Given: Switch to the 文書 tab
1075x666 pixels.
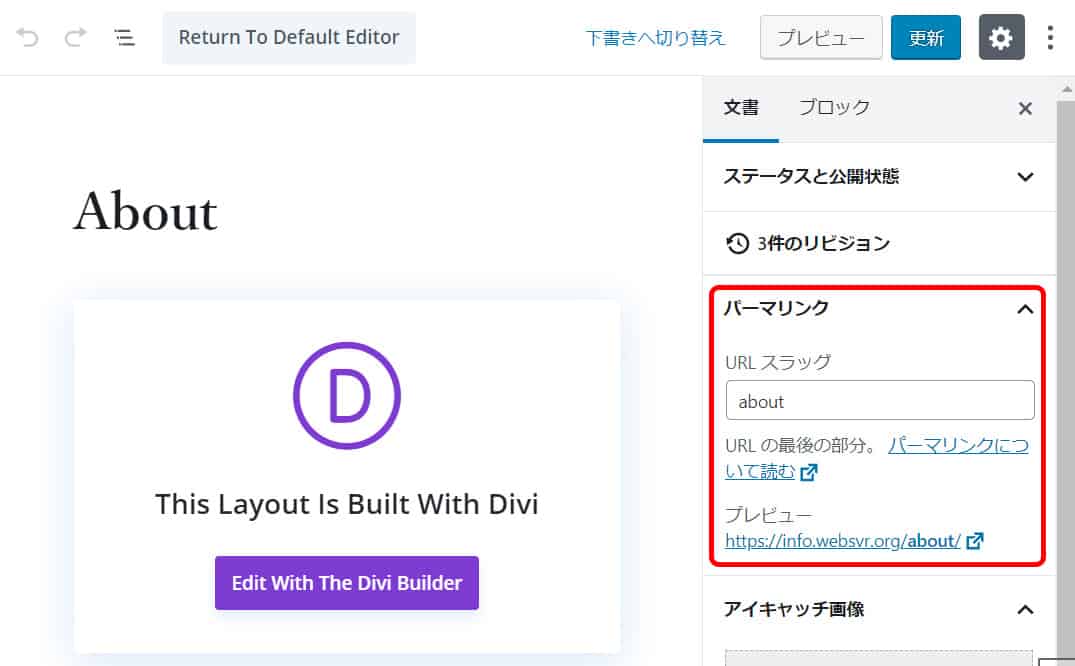Looking at the screenshot, I should click(741, 108).
